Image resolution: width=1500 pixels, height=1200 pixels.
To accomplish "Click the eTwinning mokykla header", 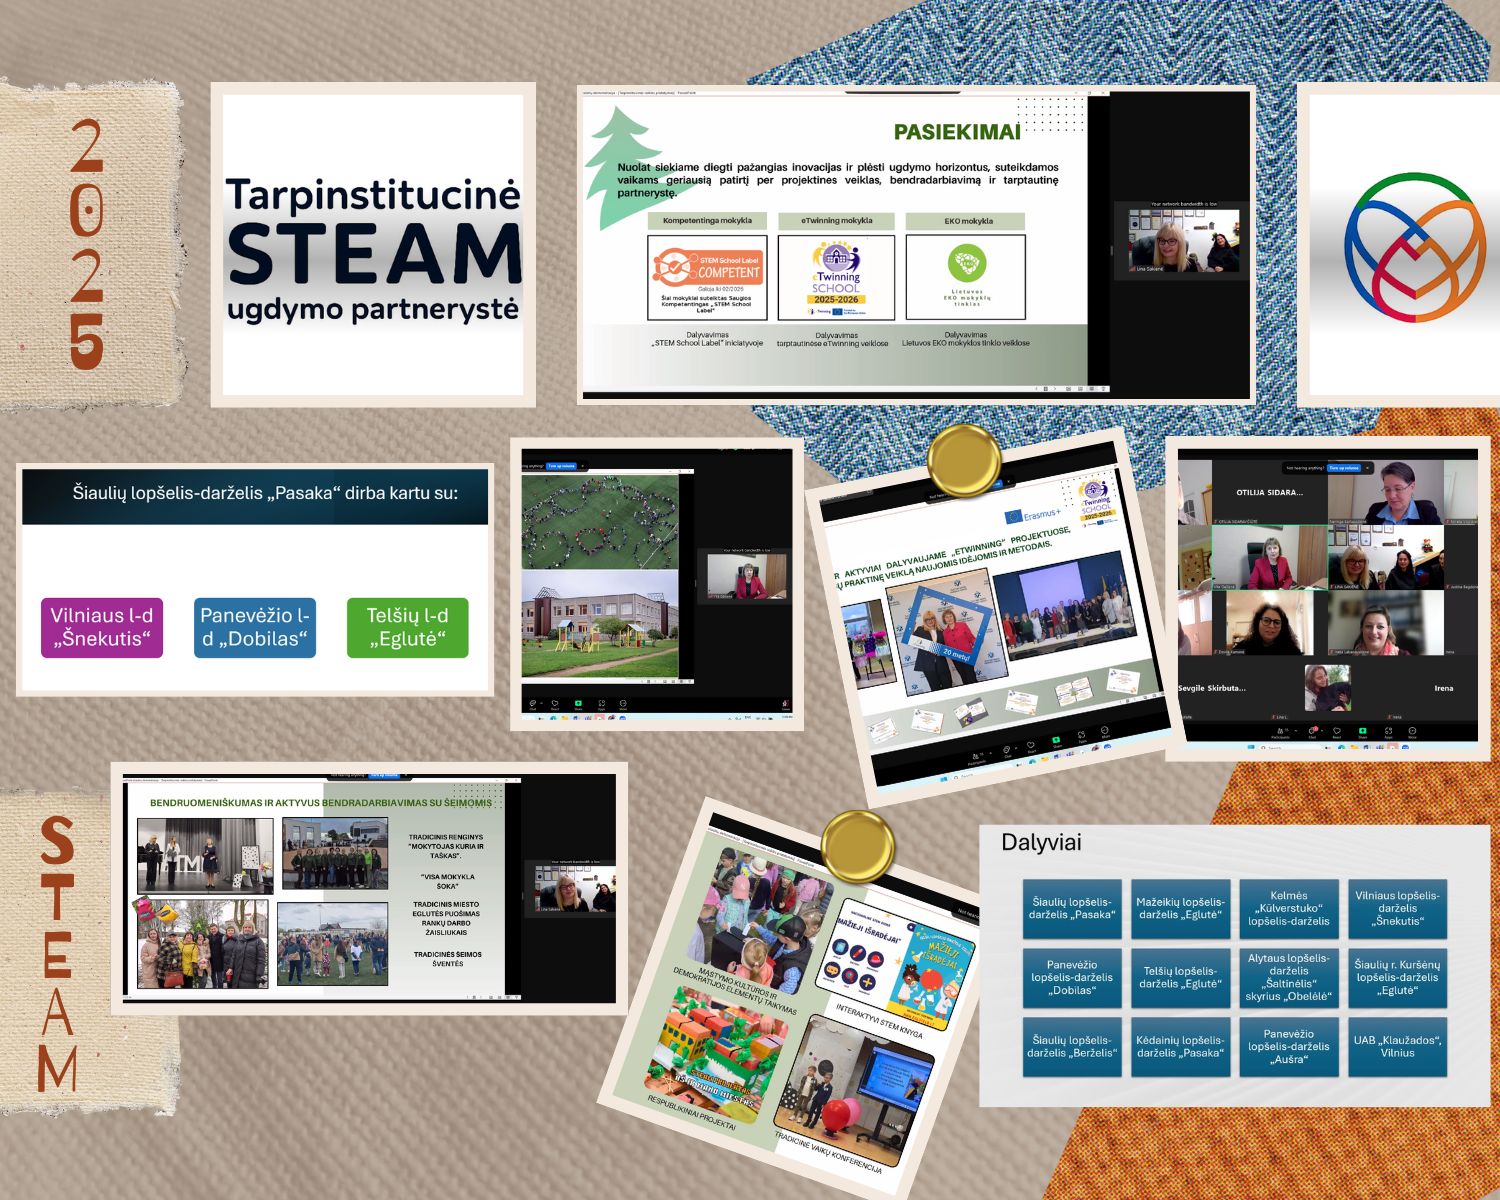I will (x=836, y=221).
